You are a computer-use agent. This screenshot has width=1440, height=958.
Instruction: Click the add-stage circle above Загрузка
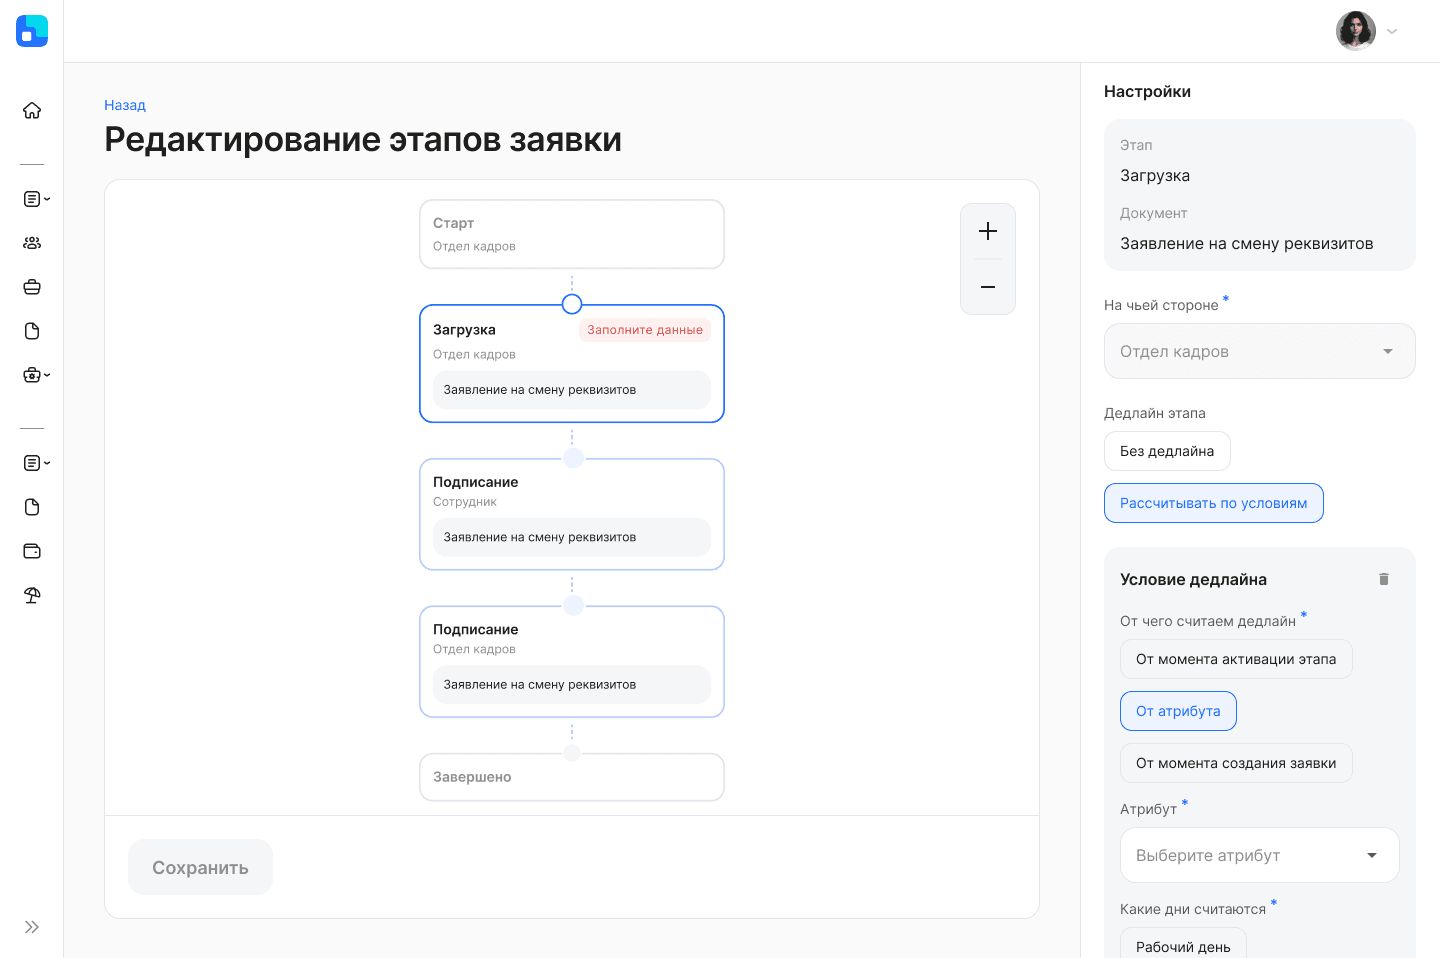pos(572,304)
